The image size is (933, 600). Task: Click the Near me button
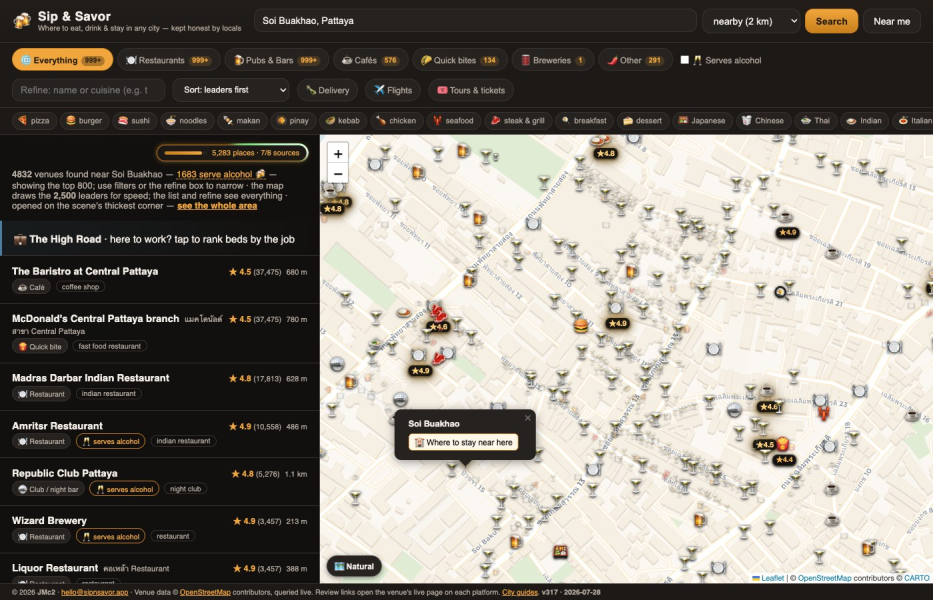(891, 21)
